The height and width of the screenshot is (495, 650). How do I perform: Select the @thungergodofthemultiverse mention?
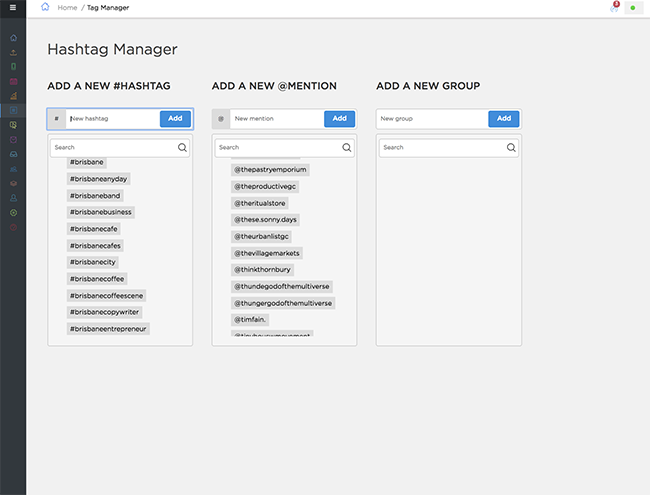pos(283,303)
